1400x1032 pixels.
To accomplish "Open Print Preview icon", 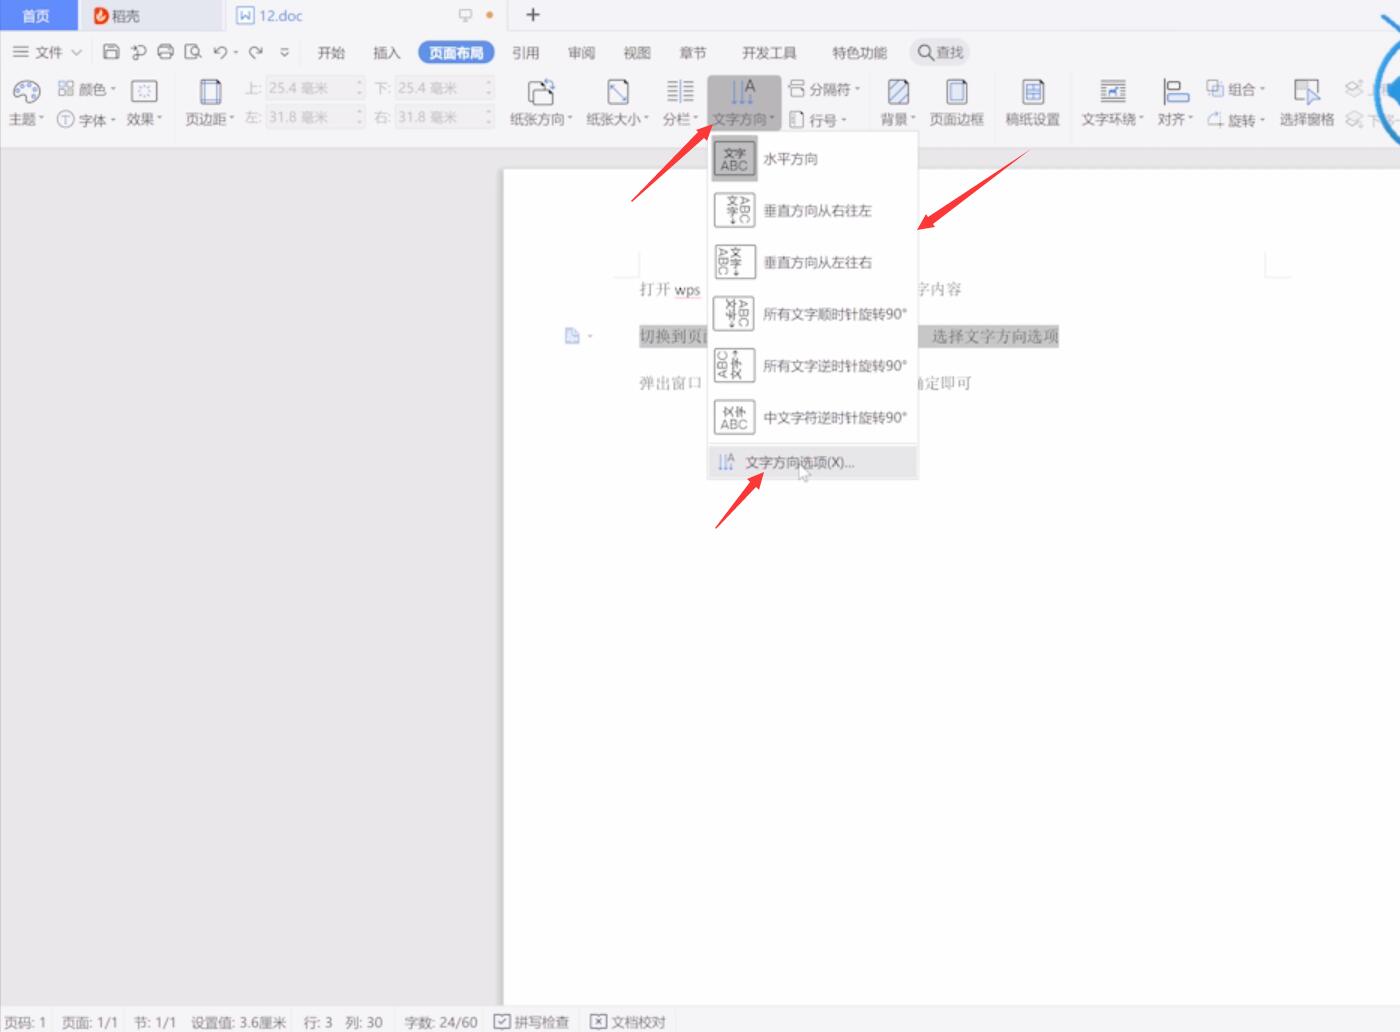I will [193, 52].
